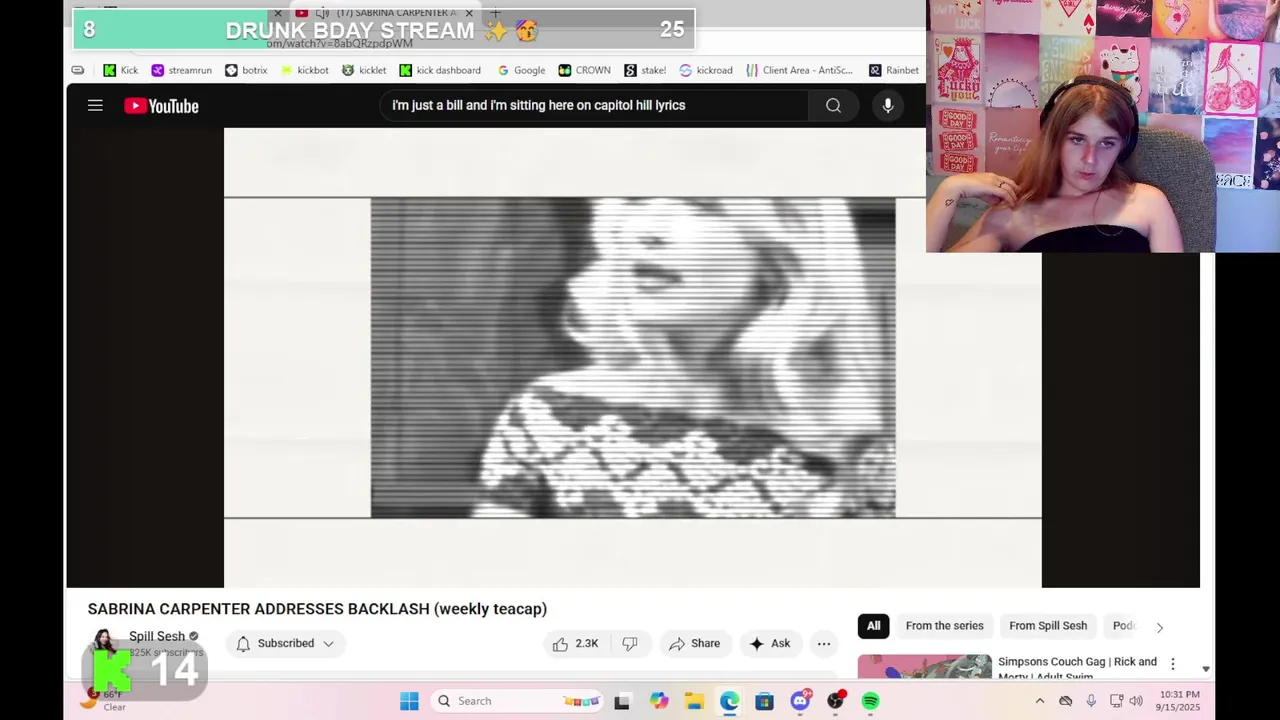
Task: Open options for the Simpsons Couch Gag video
Action: tap(1173, 664)
